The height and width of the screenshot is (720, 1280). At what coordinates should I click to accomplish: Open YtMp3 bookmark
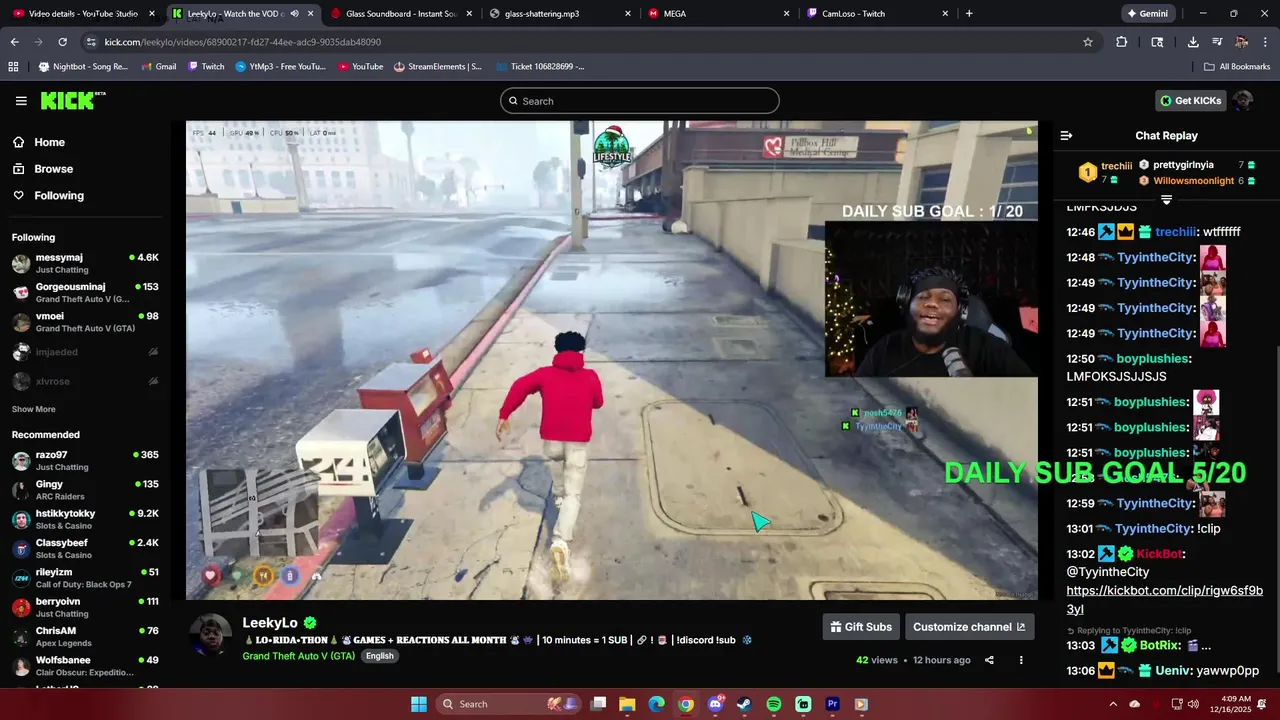pyautogui.click(x=280, y=67)
